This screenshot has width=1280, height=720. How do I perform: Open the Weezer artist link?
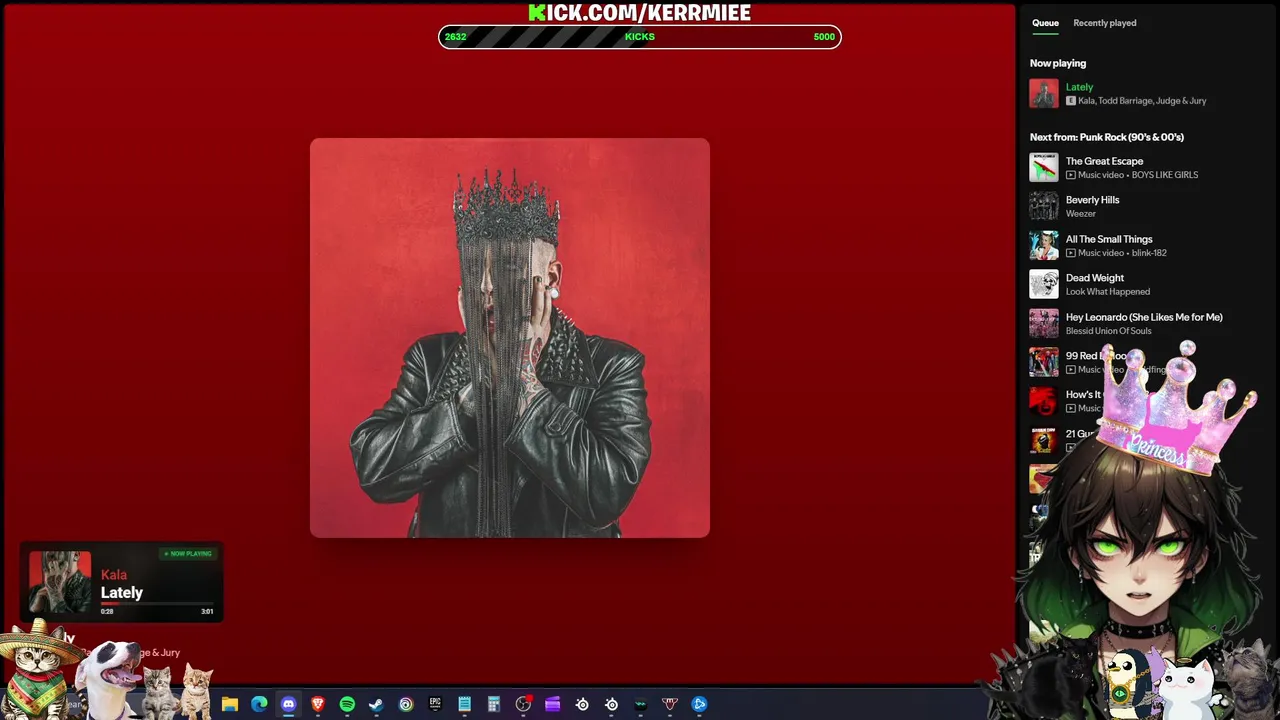(1081, 214)
